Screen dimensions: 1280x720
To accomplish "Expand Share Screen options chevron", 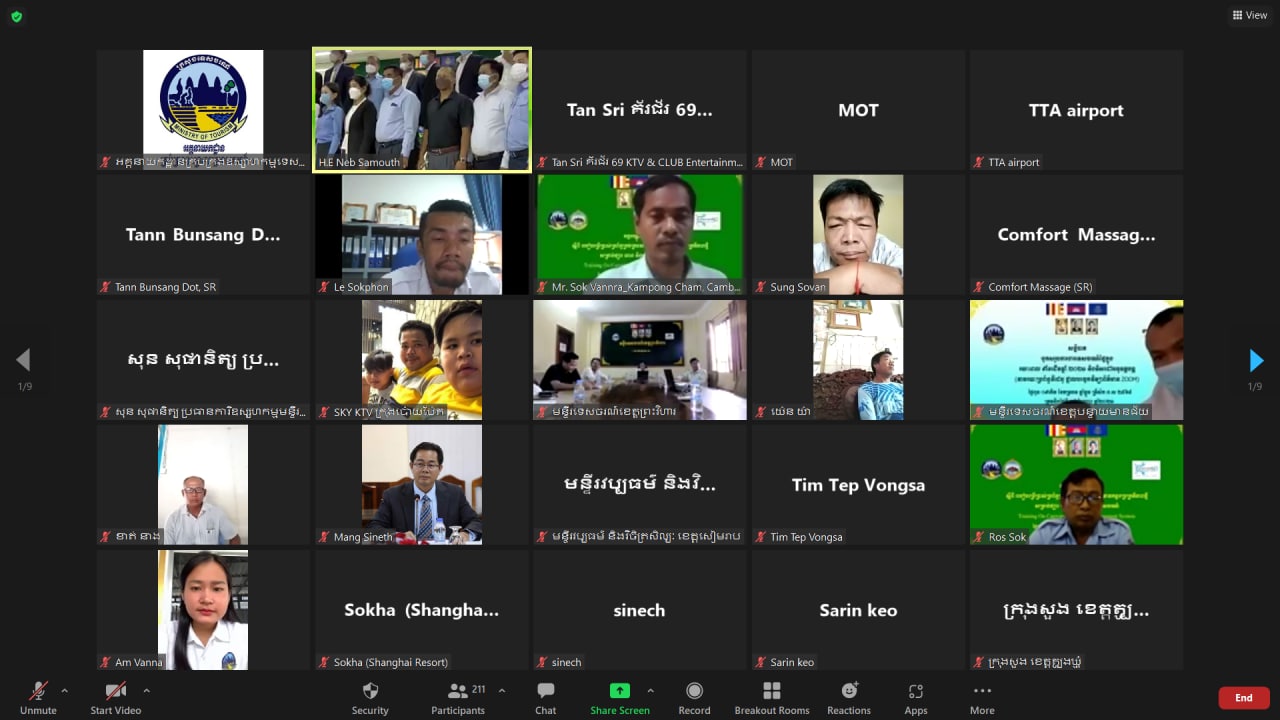I will point(650,690).
